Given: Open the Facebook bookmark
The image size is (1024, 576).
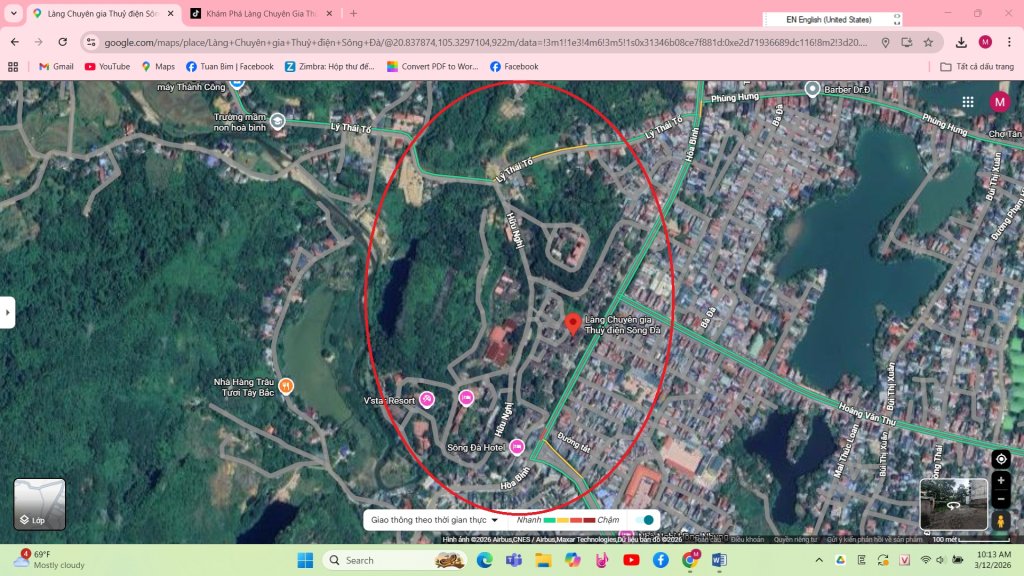Looking at the screenshot, I should click(x=514, y=67).
